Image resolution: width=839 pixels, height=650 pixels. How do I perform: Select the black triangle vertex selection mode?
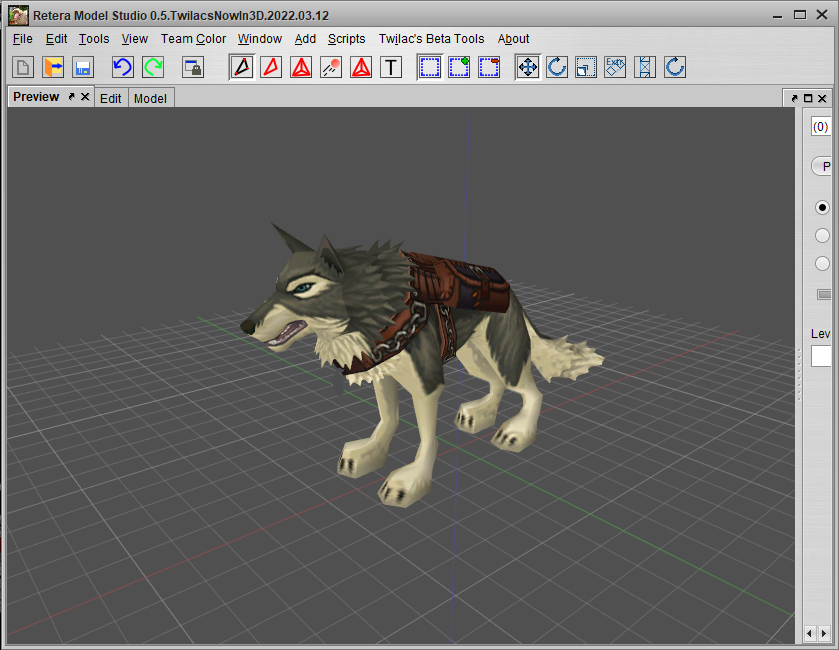(242, 67)
